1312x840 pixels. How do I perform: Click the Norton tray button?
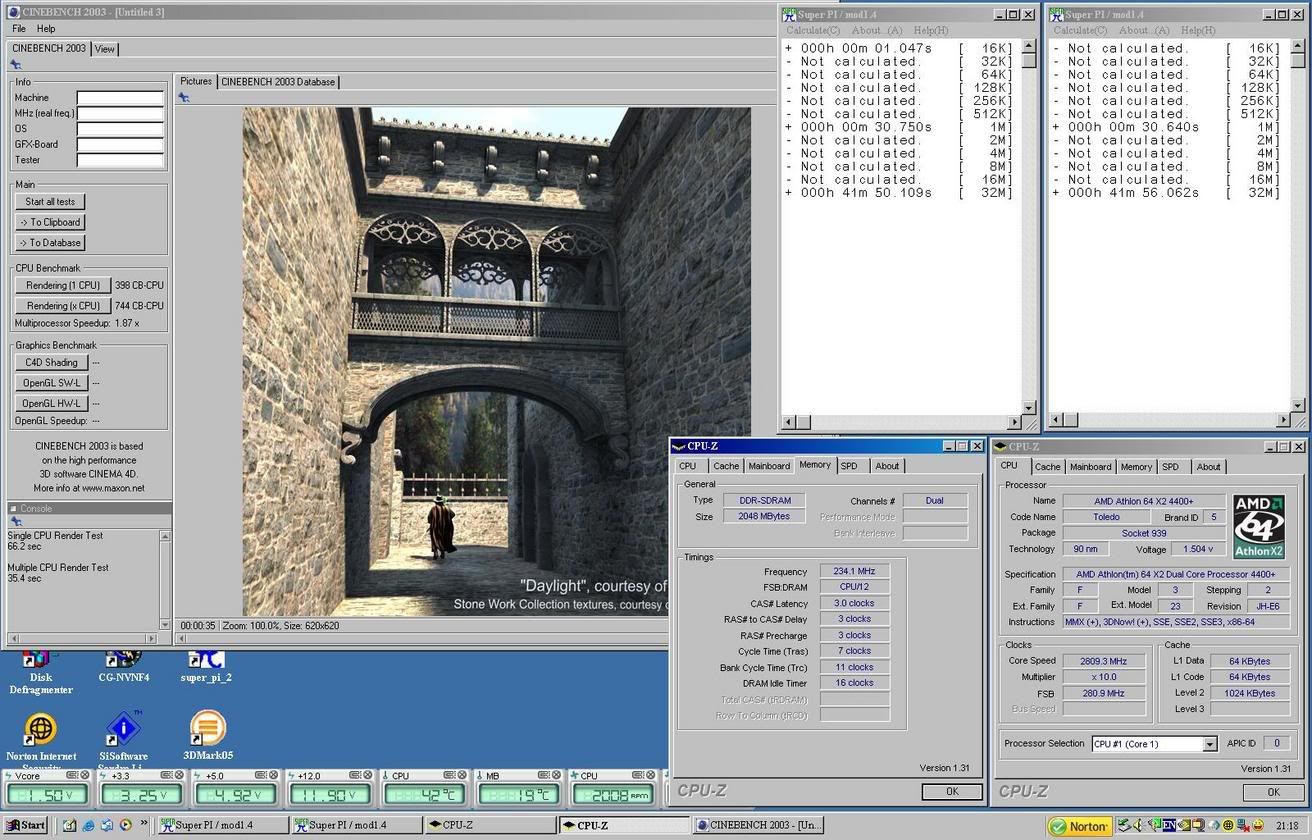pos(1079,827)
